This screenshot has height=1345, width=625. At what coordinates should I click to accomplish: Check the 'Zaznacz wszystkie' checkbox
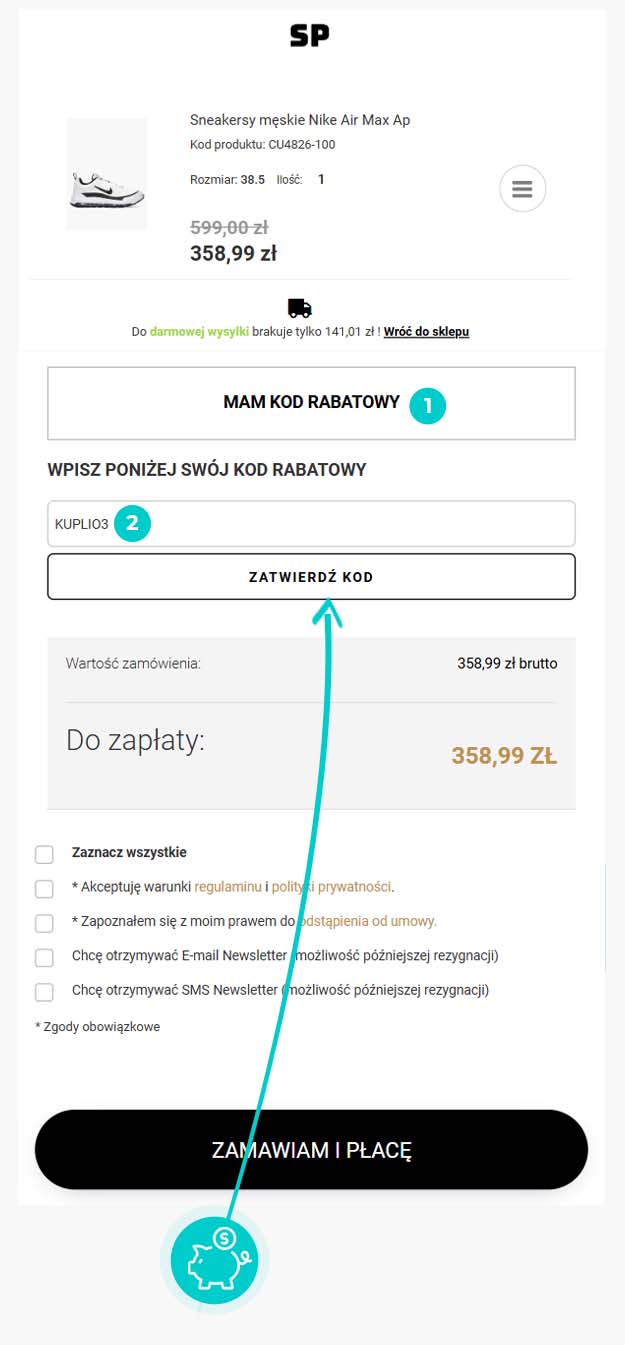(x=44, y=854)
